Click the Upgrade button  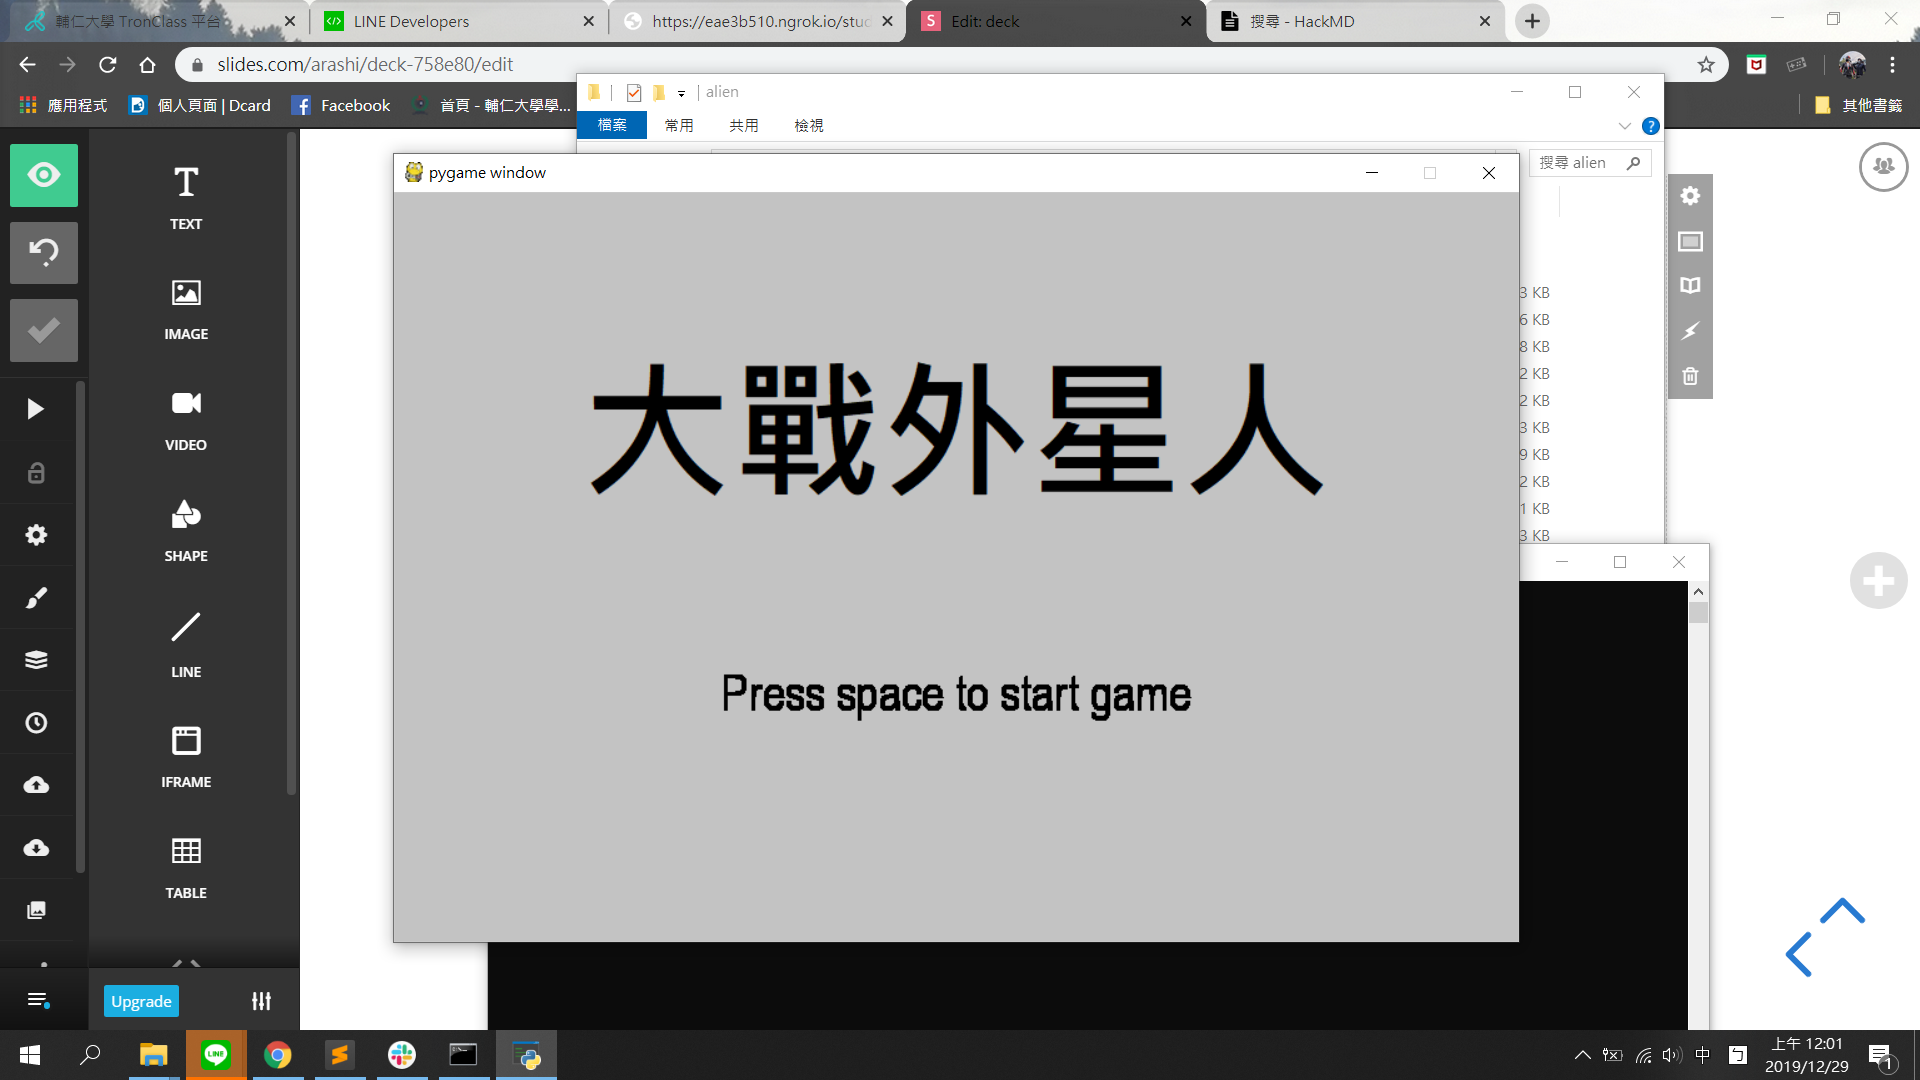141,1001
